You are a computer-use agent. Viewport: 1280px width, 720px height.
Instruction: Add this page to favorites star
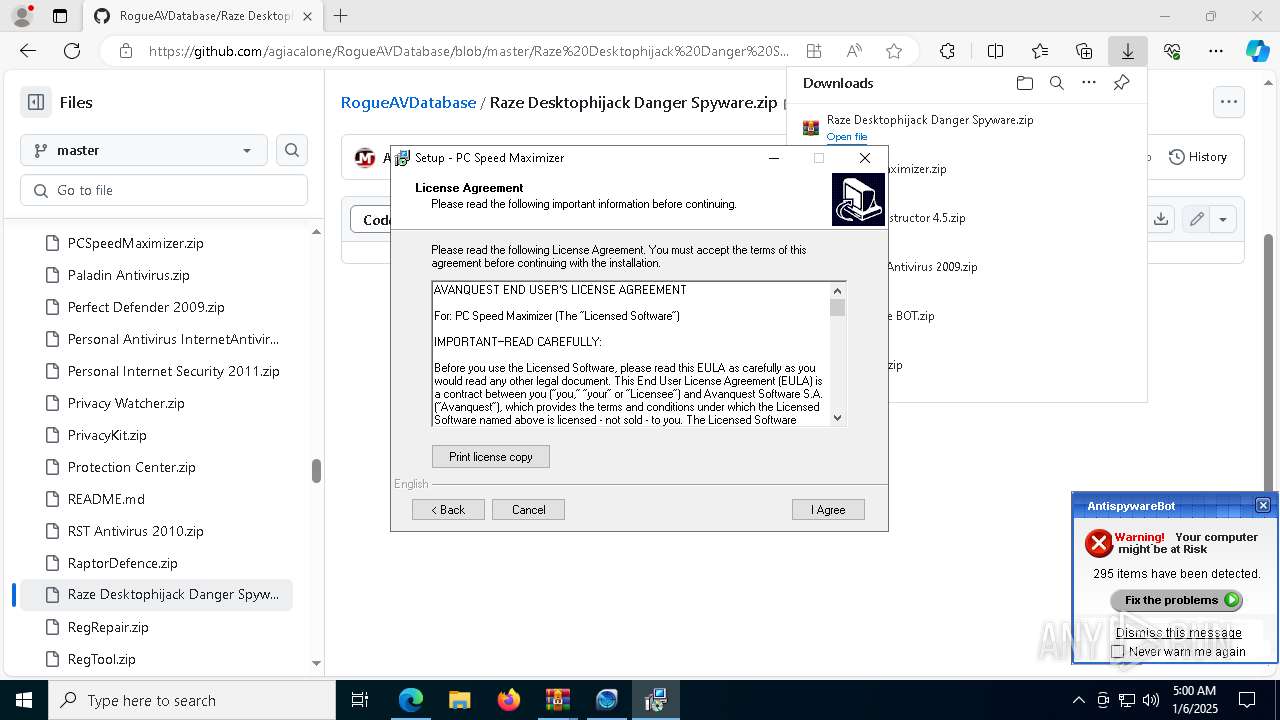(x=894, y=51)
